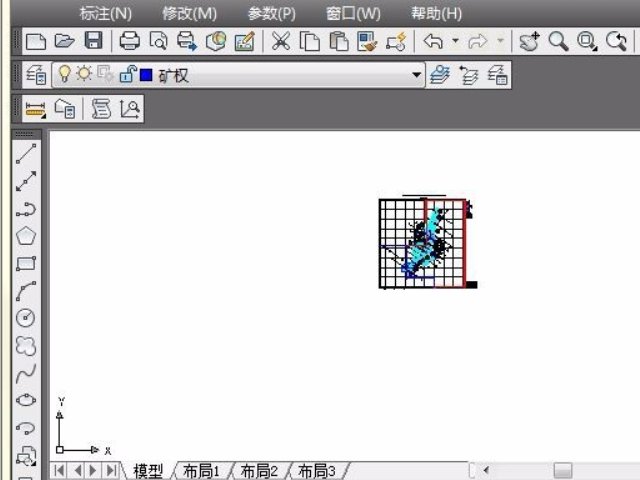Select the Spline curve tool
The width and height of the screenshot is (640, 480).
26,373
